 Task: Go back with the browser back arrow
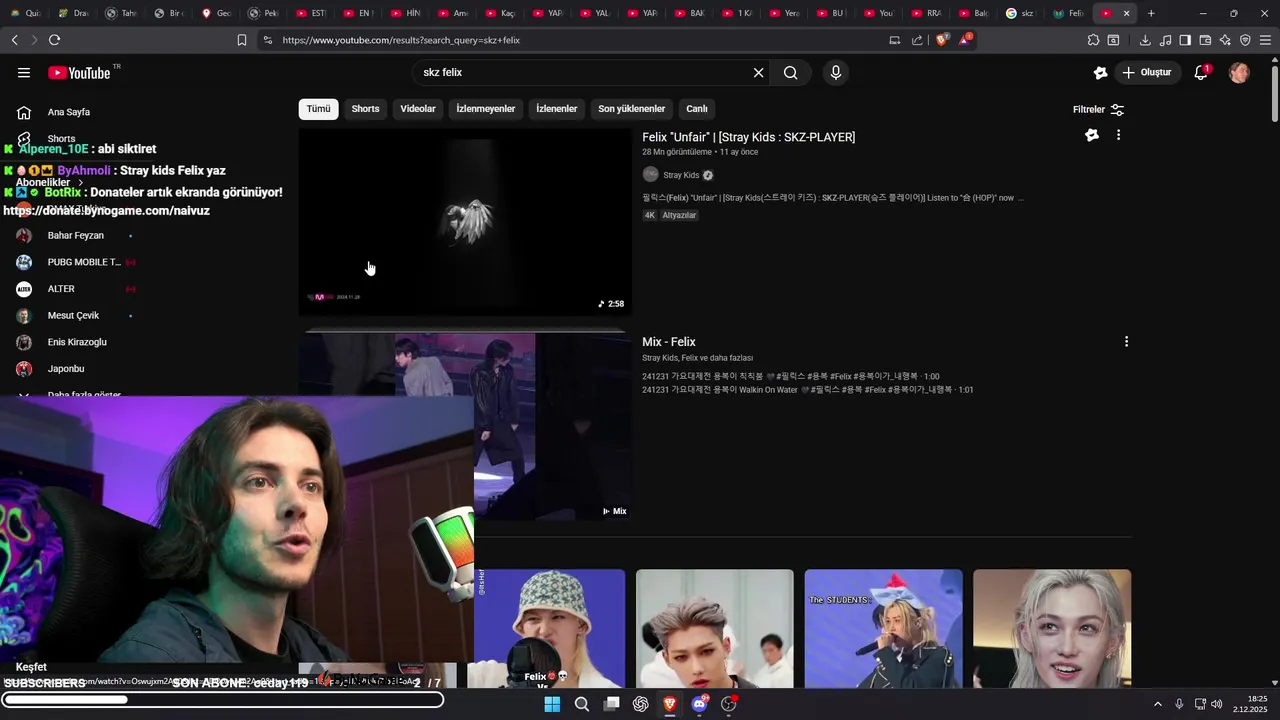pos(14,40)
